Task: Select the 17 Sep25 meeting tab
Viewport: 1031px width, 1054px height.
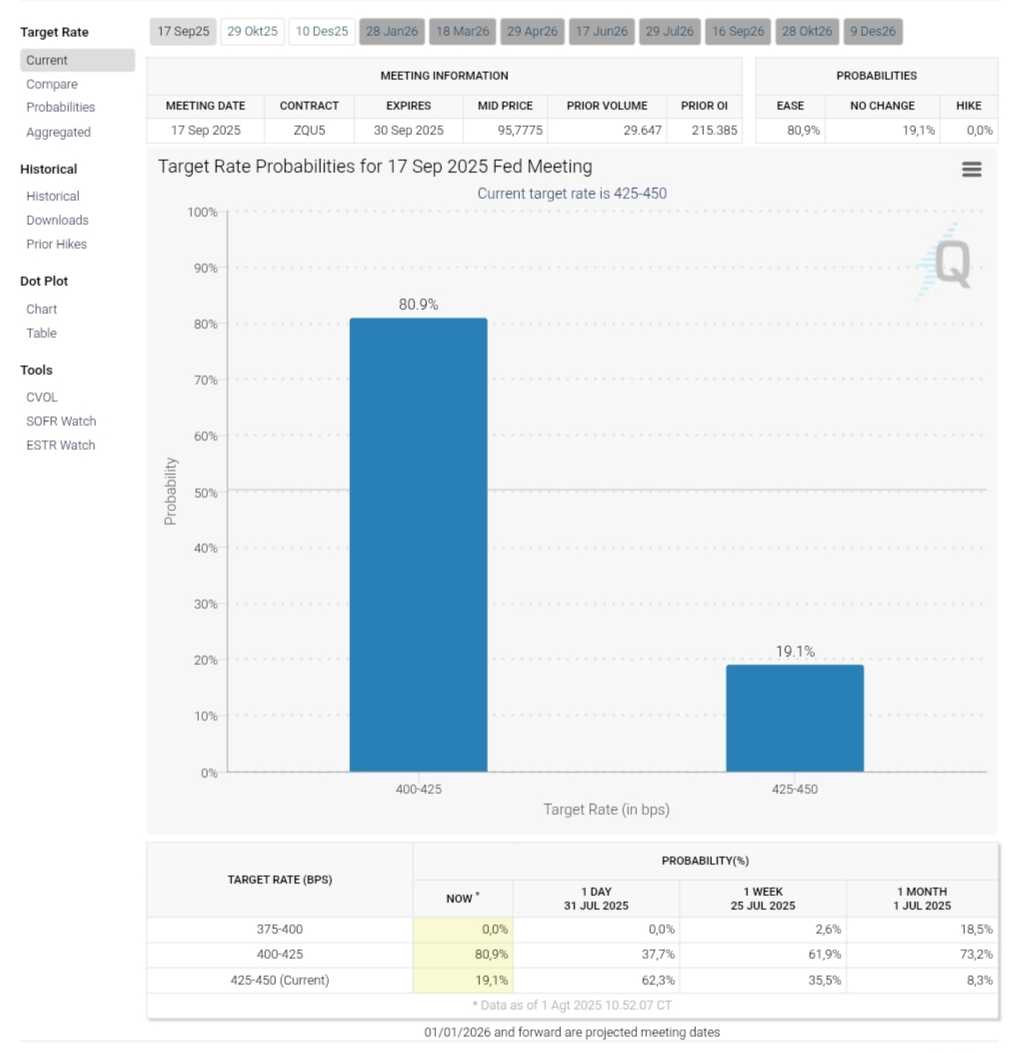Action: point(183,32)
